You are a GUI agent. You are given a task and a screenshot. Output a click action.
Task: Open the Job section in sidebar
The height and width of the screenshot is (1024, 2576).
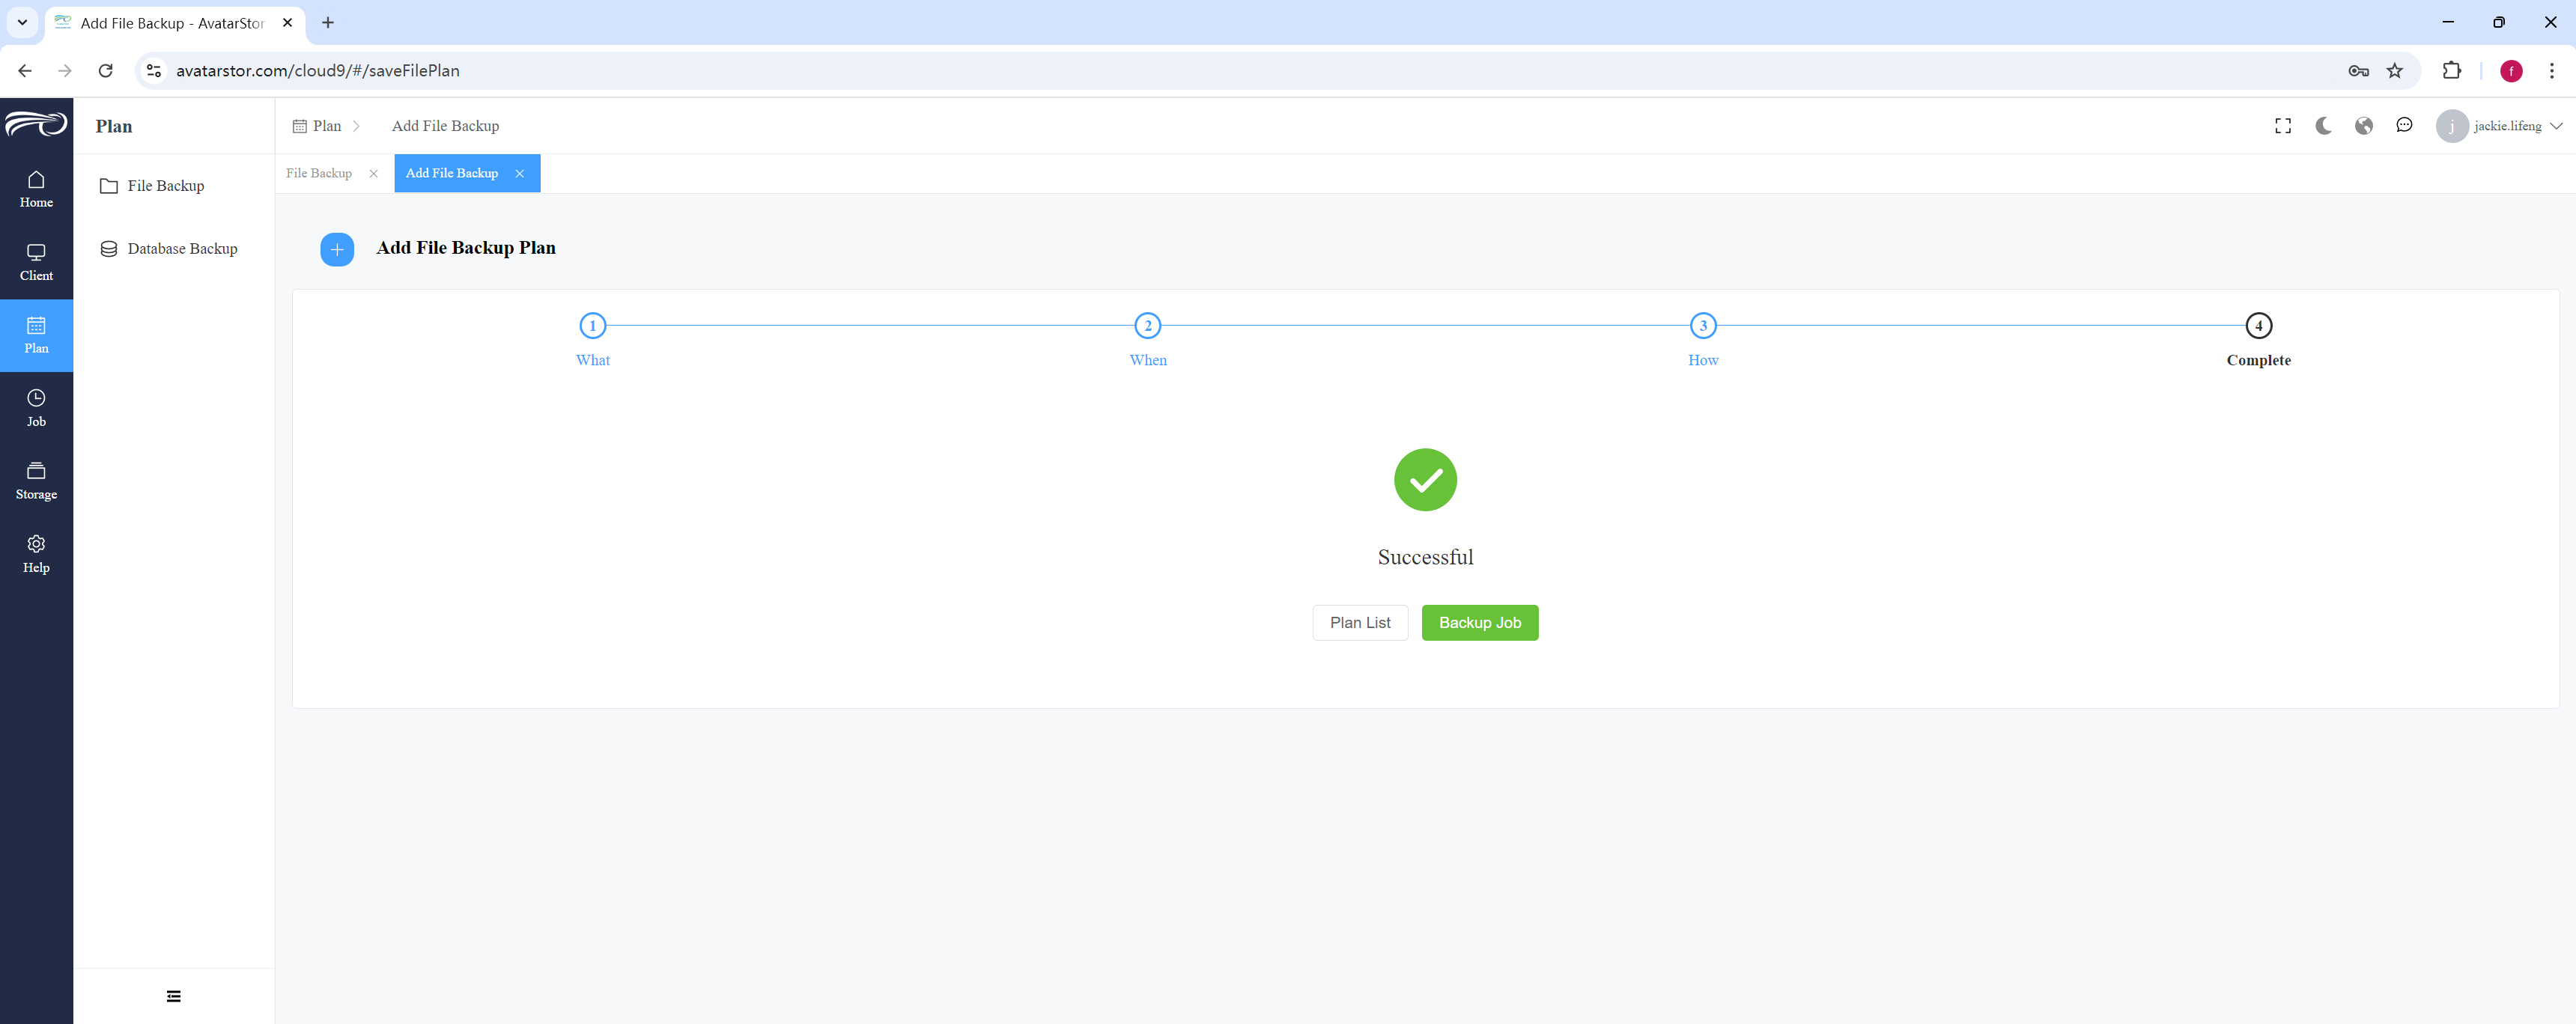click(36, 408)
